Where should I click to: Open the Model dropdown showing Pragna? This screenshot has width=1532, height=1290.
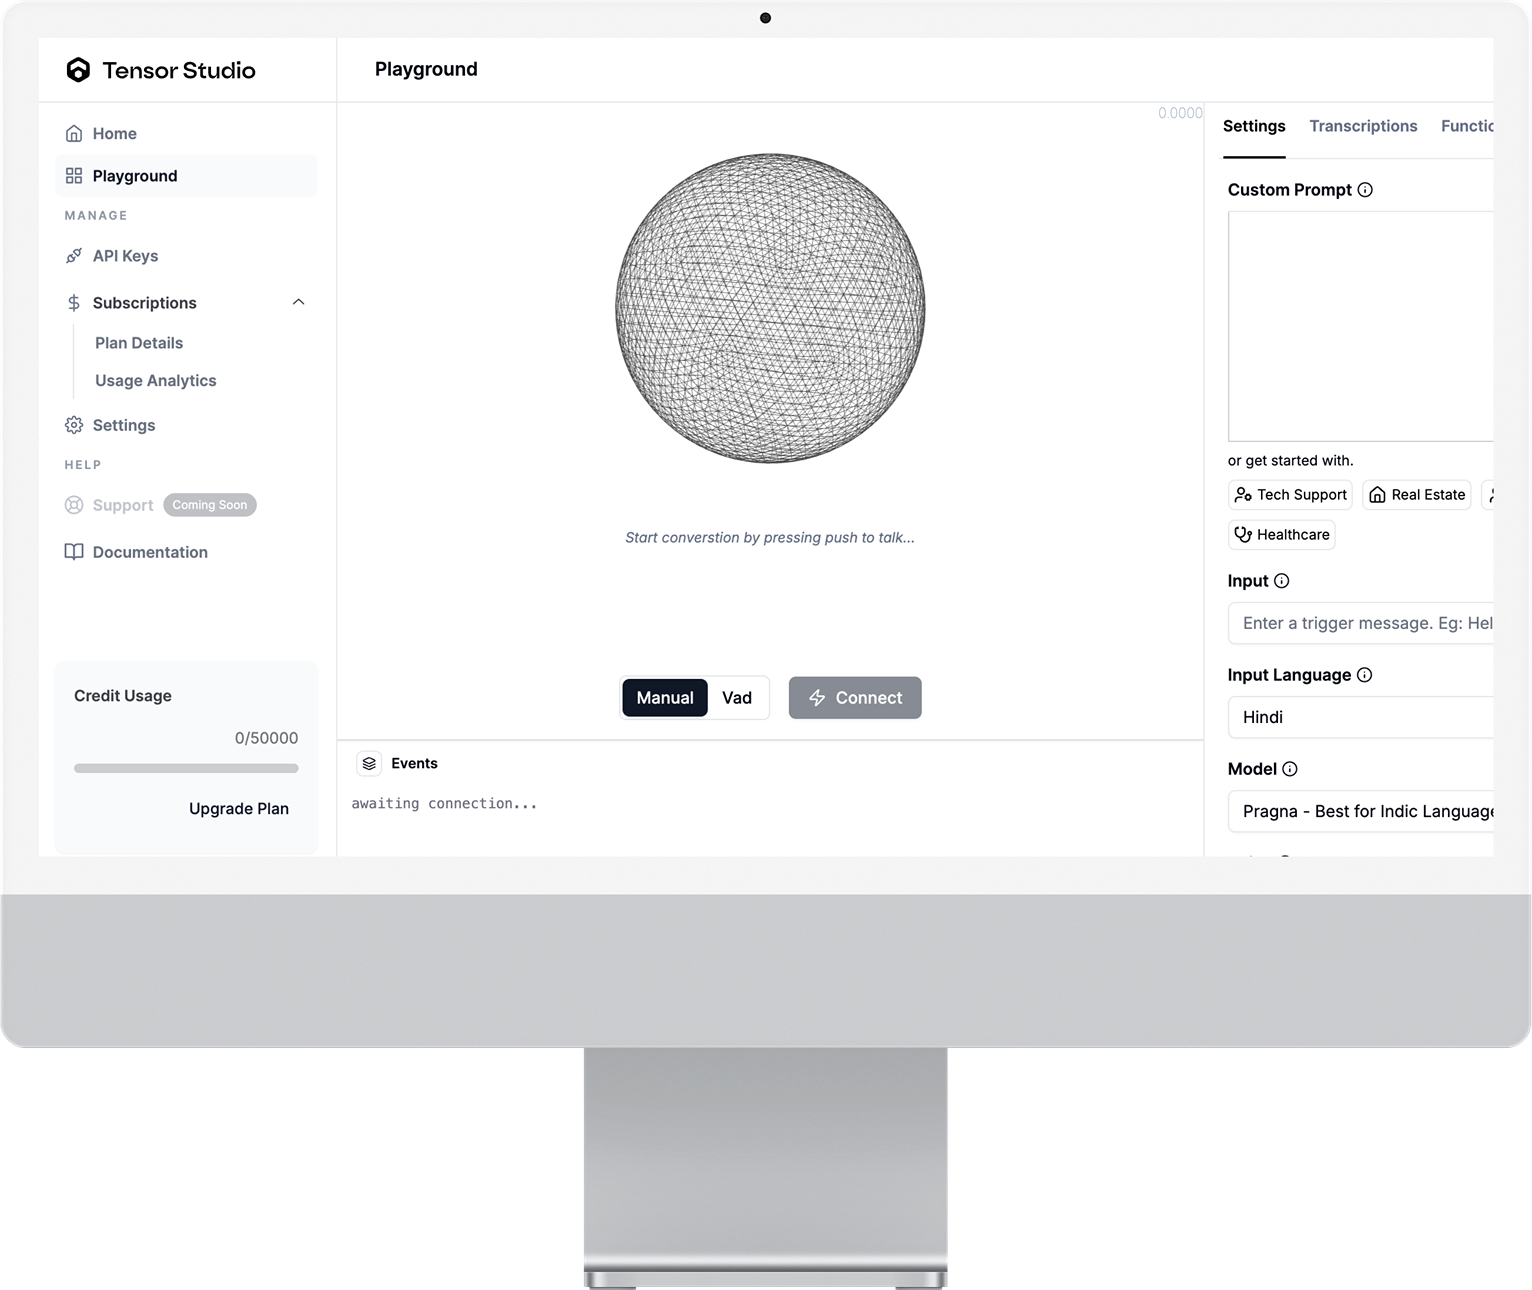click(1360, 811)
